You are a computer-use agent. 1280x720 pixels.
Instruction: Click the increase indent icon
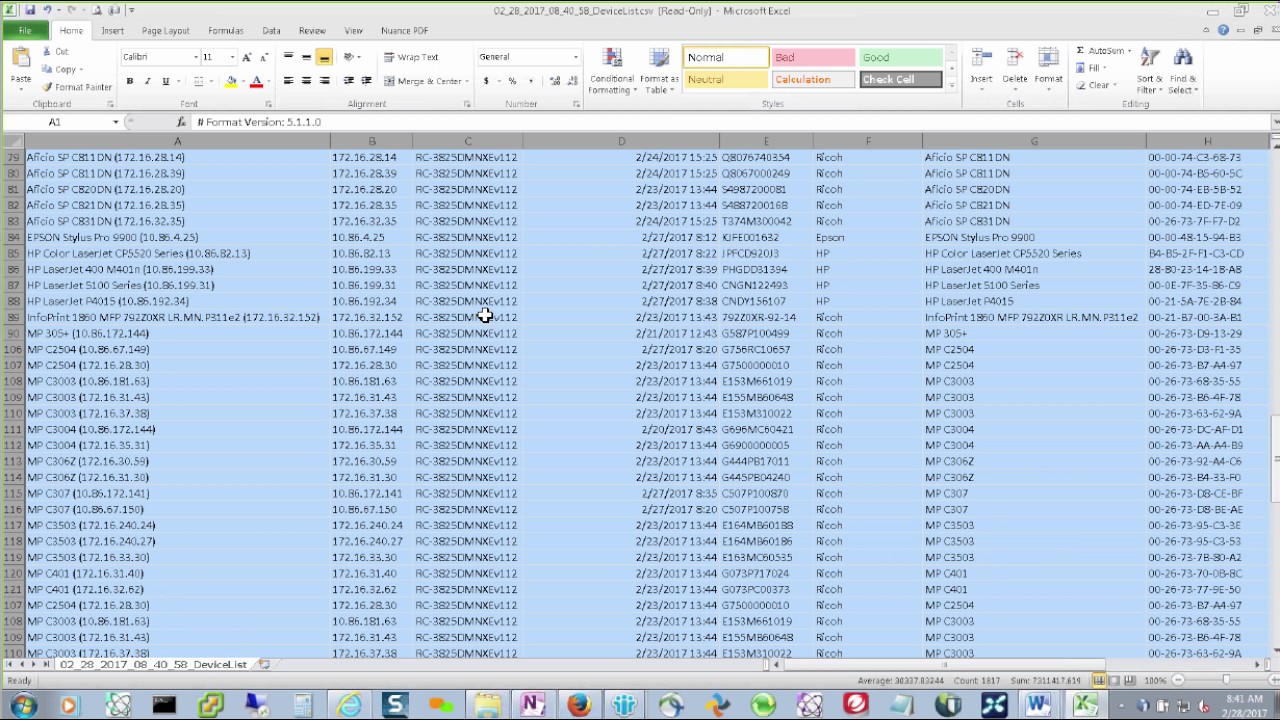point(366,81)
